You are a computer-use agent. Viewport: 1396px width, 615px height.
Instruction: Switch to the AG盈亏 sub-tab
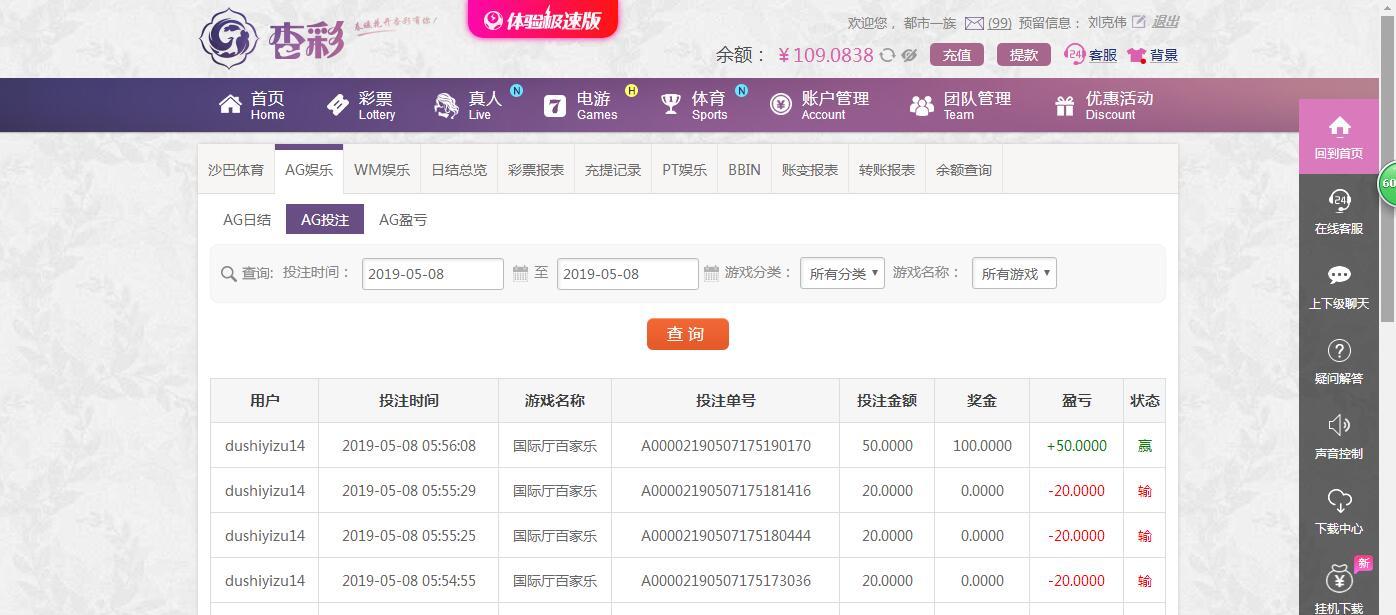pos(402,219)
